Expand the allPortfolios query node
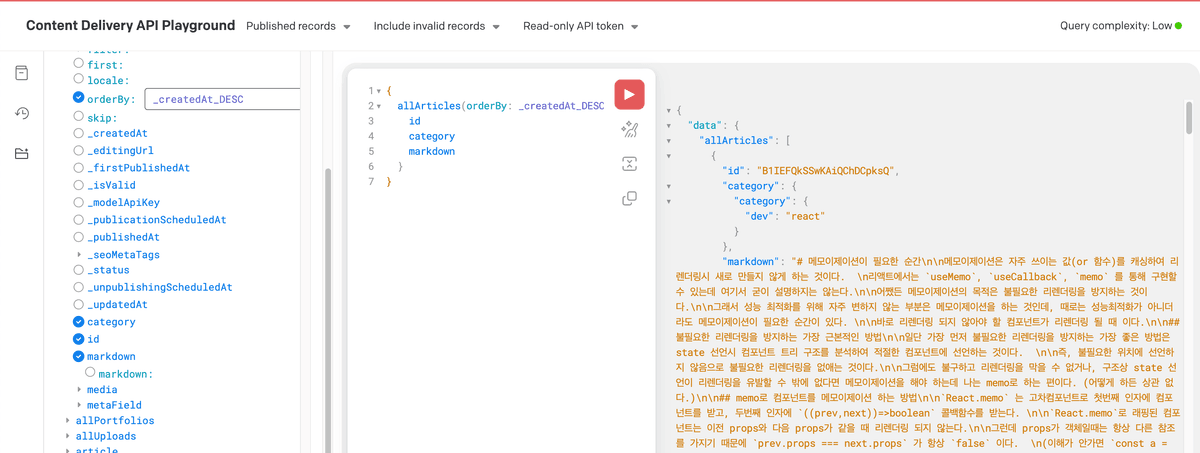This screenshot has width=1200, height=453. point(68,421)
